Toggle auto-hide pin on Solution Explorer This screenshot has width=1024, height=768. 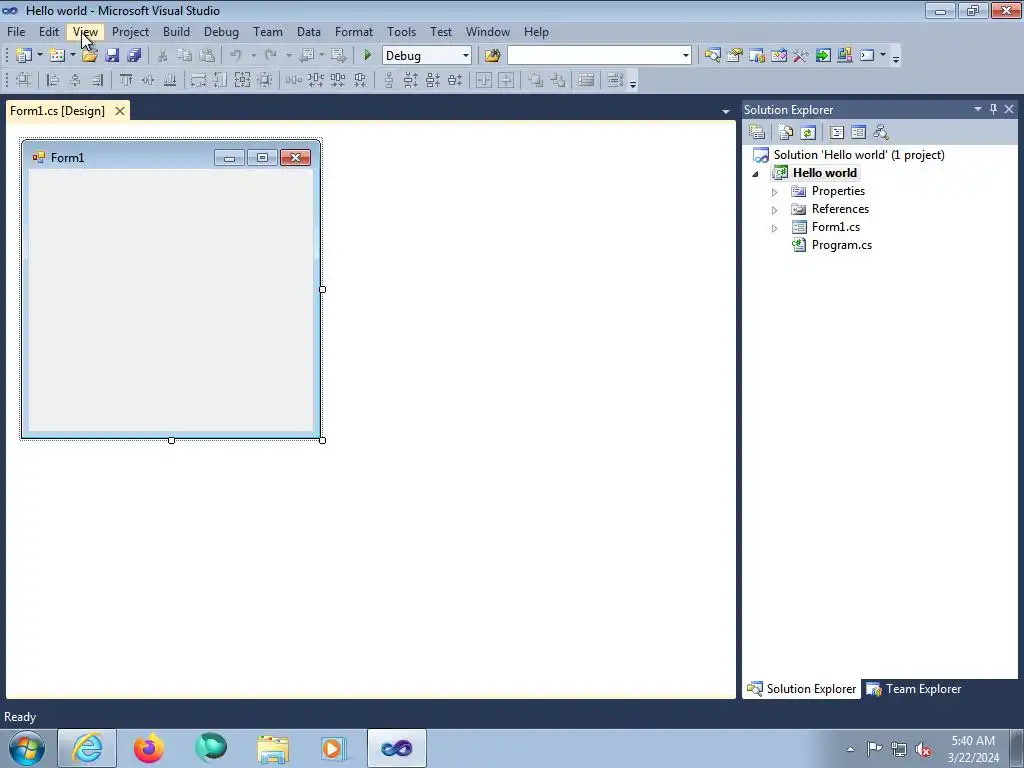click(x=993, y=109)
